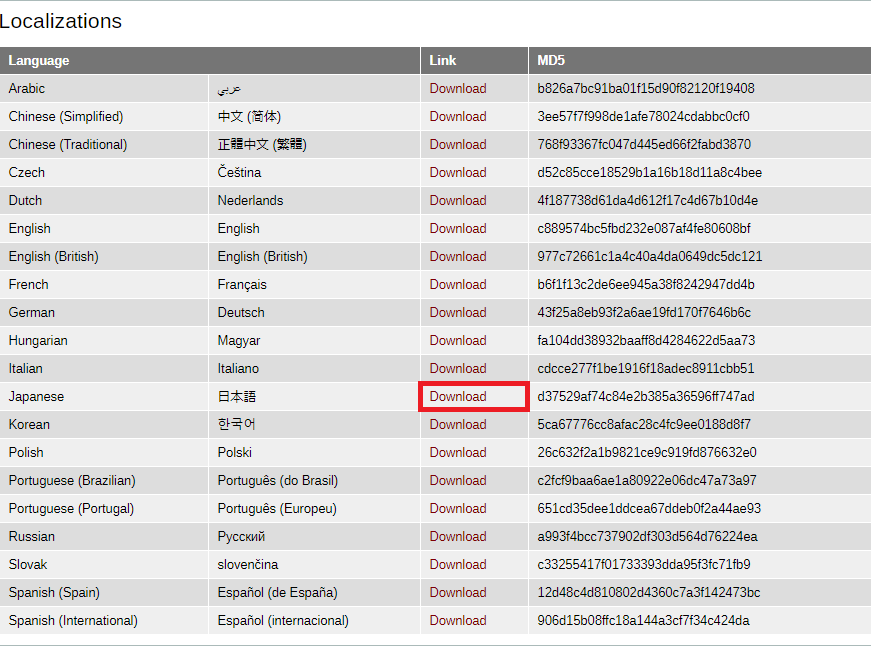Select MD5 hash c33255417f01733393dda95f3fc71fb9
Screen dimensions: 871x646
[x=644, y=564]
